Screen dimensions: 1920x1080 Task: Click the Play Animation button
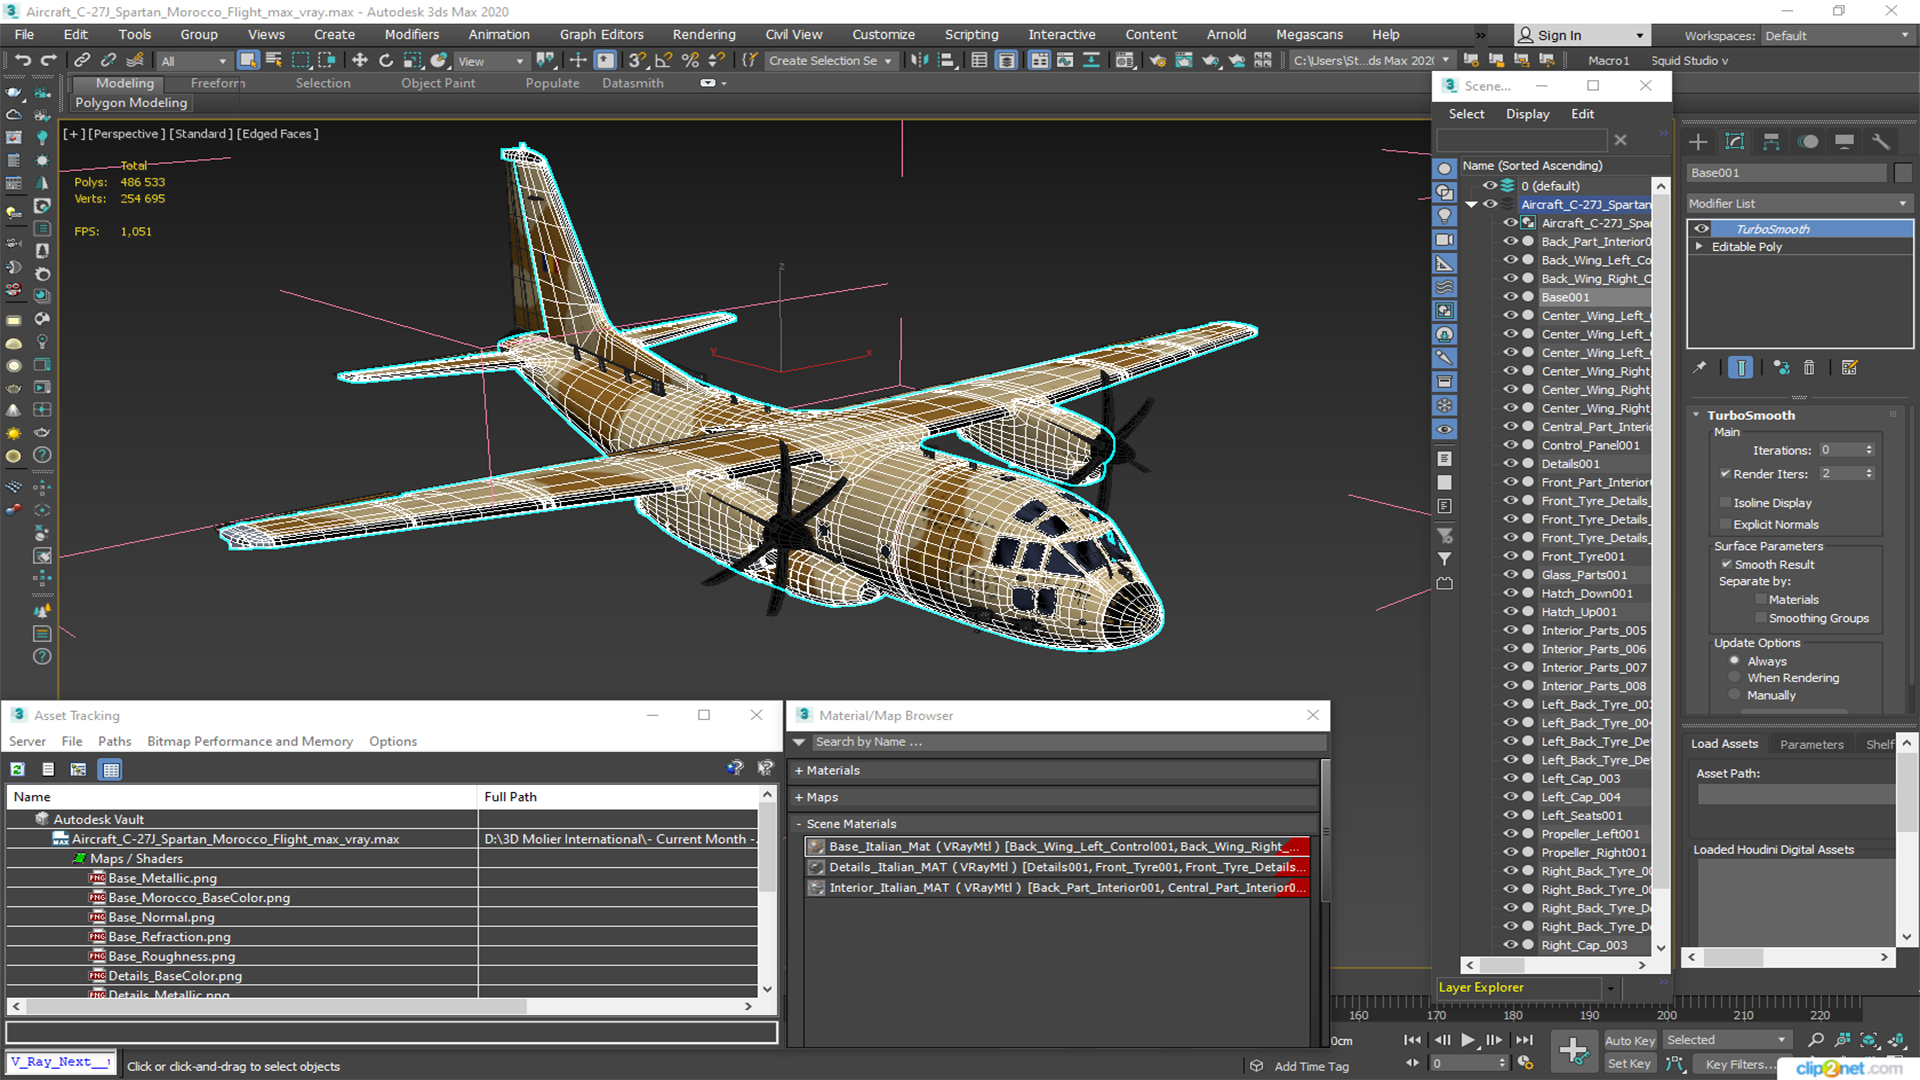(x=1467, y=1040)
